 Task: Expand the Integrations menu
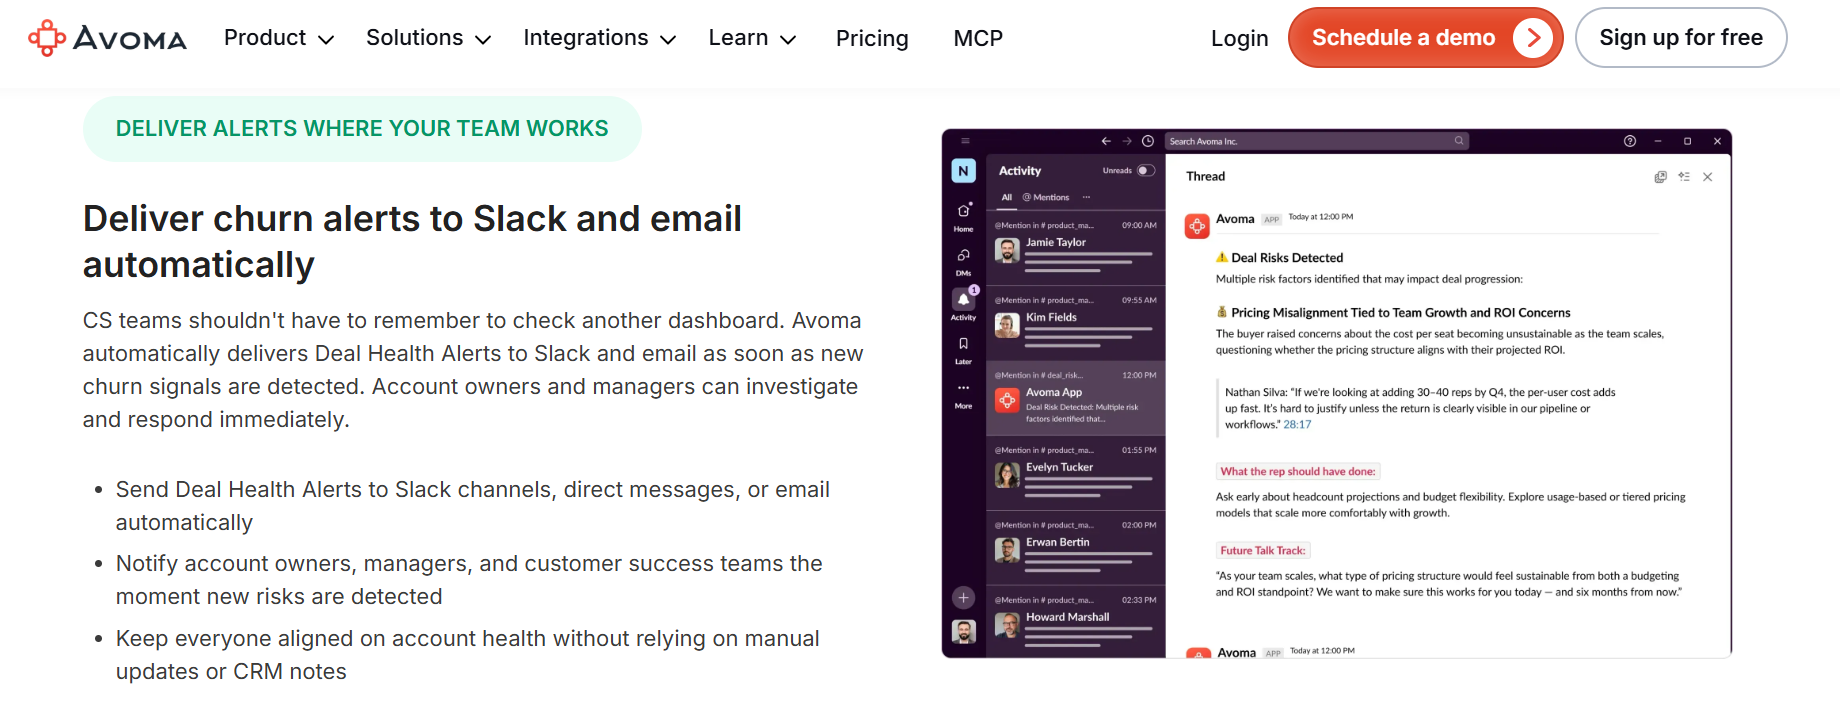(600, 38)
